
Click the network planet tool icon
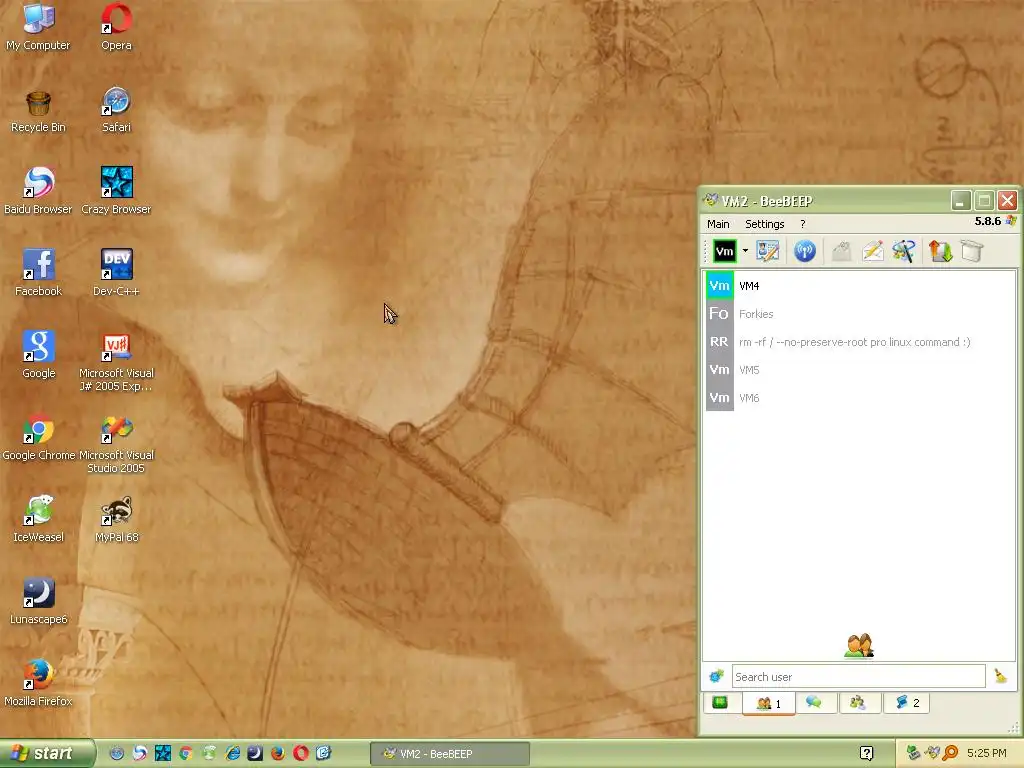(904, 251)
